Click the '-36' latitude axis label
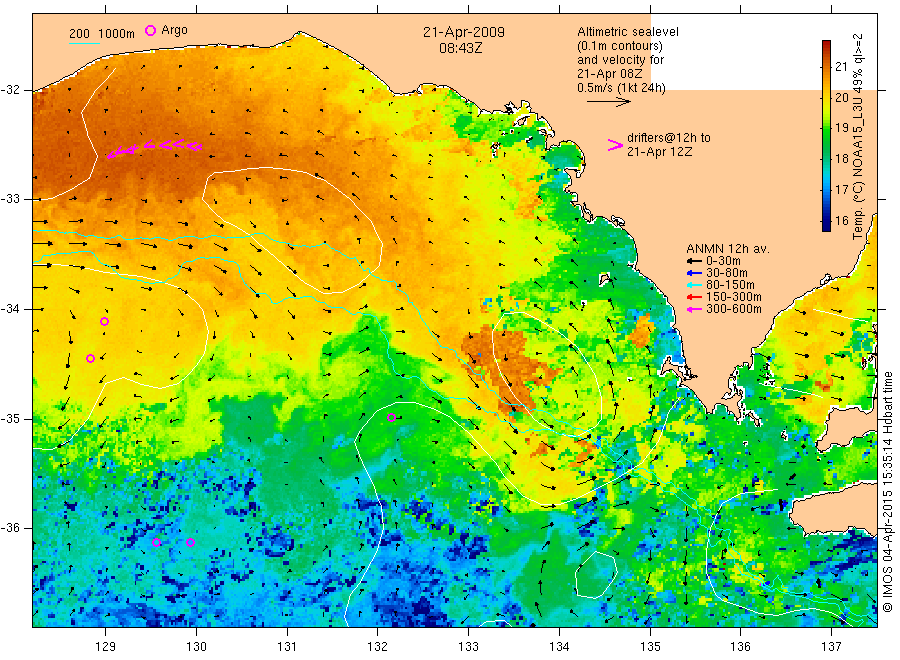This screenshot has width=900, height=660. coord(10,528)
